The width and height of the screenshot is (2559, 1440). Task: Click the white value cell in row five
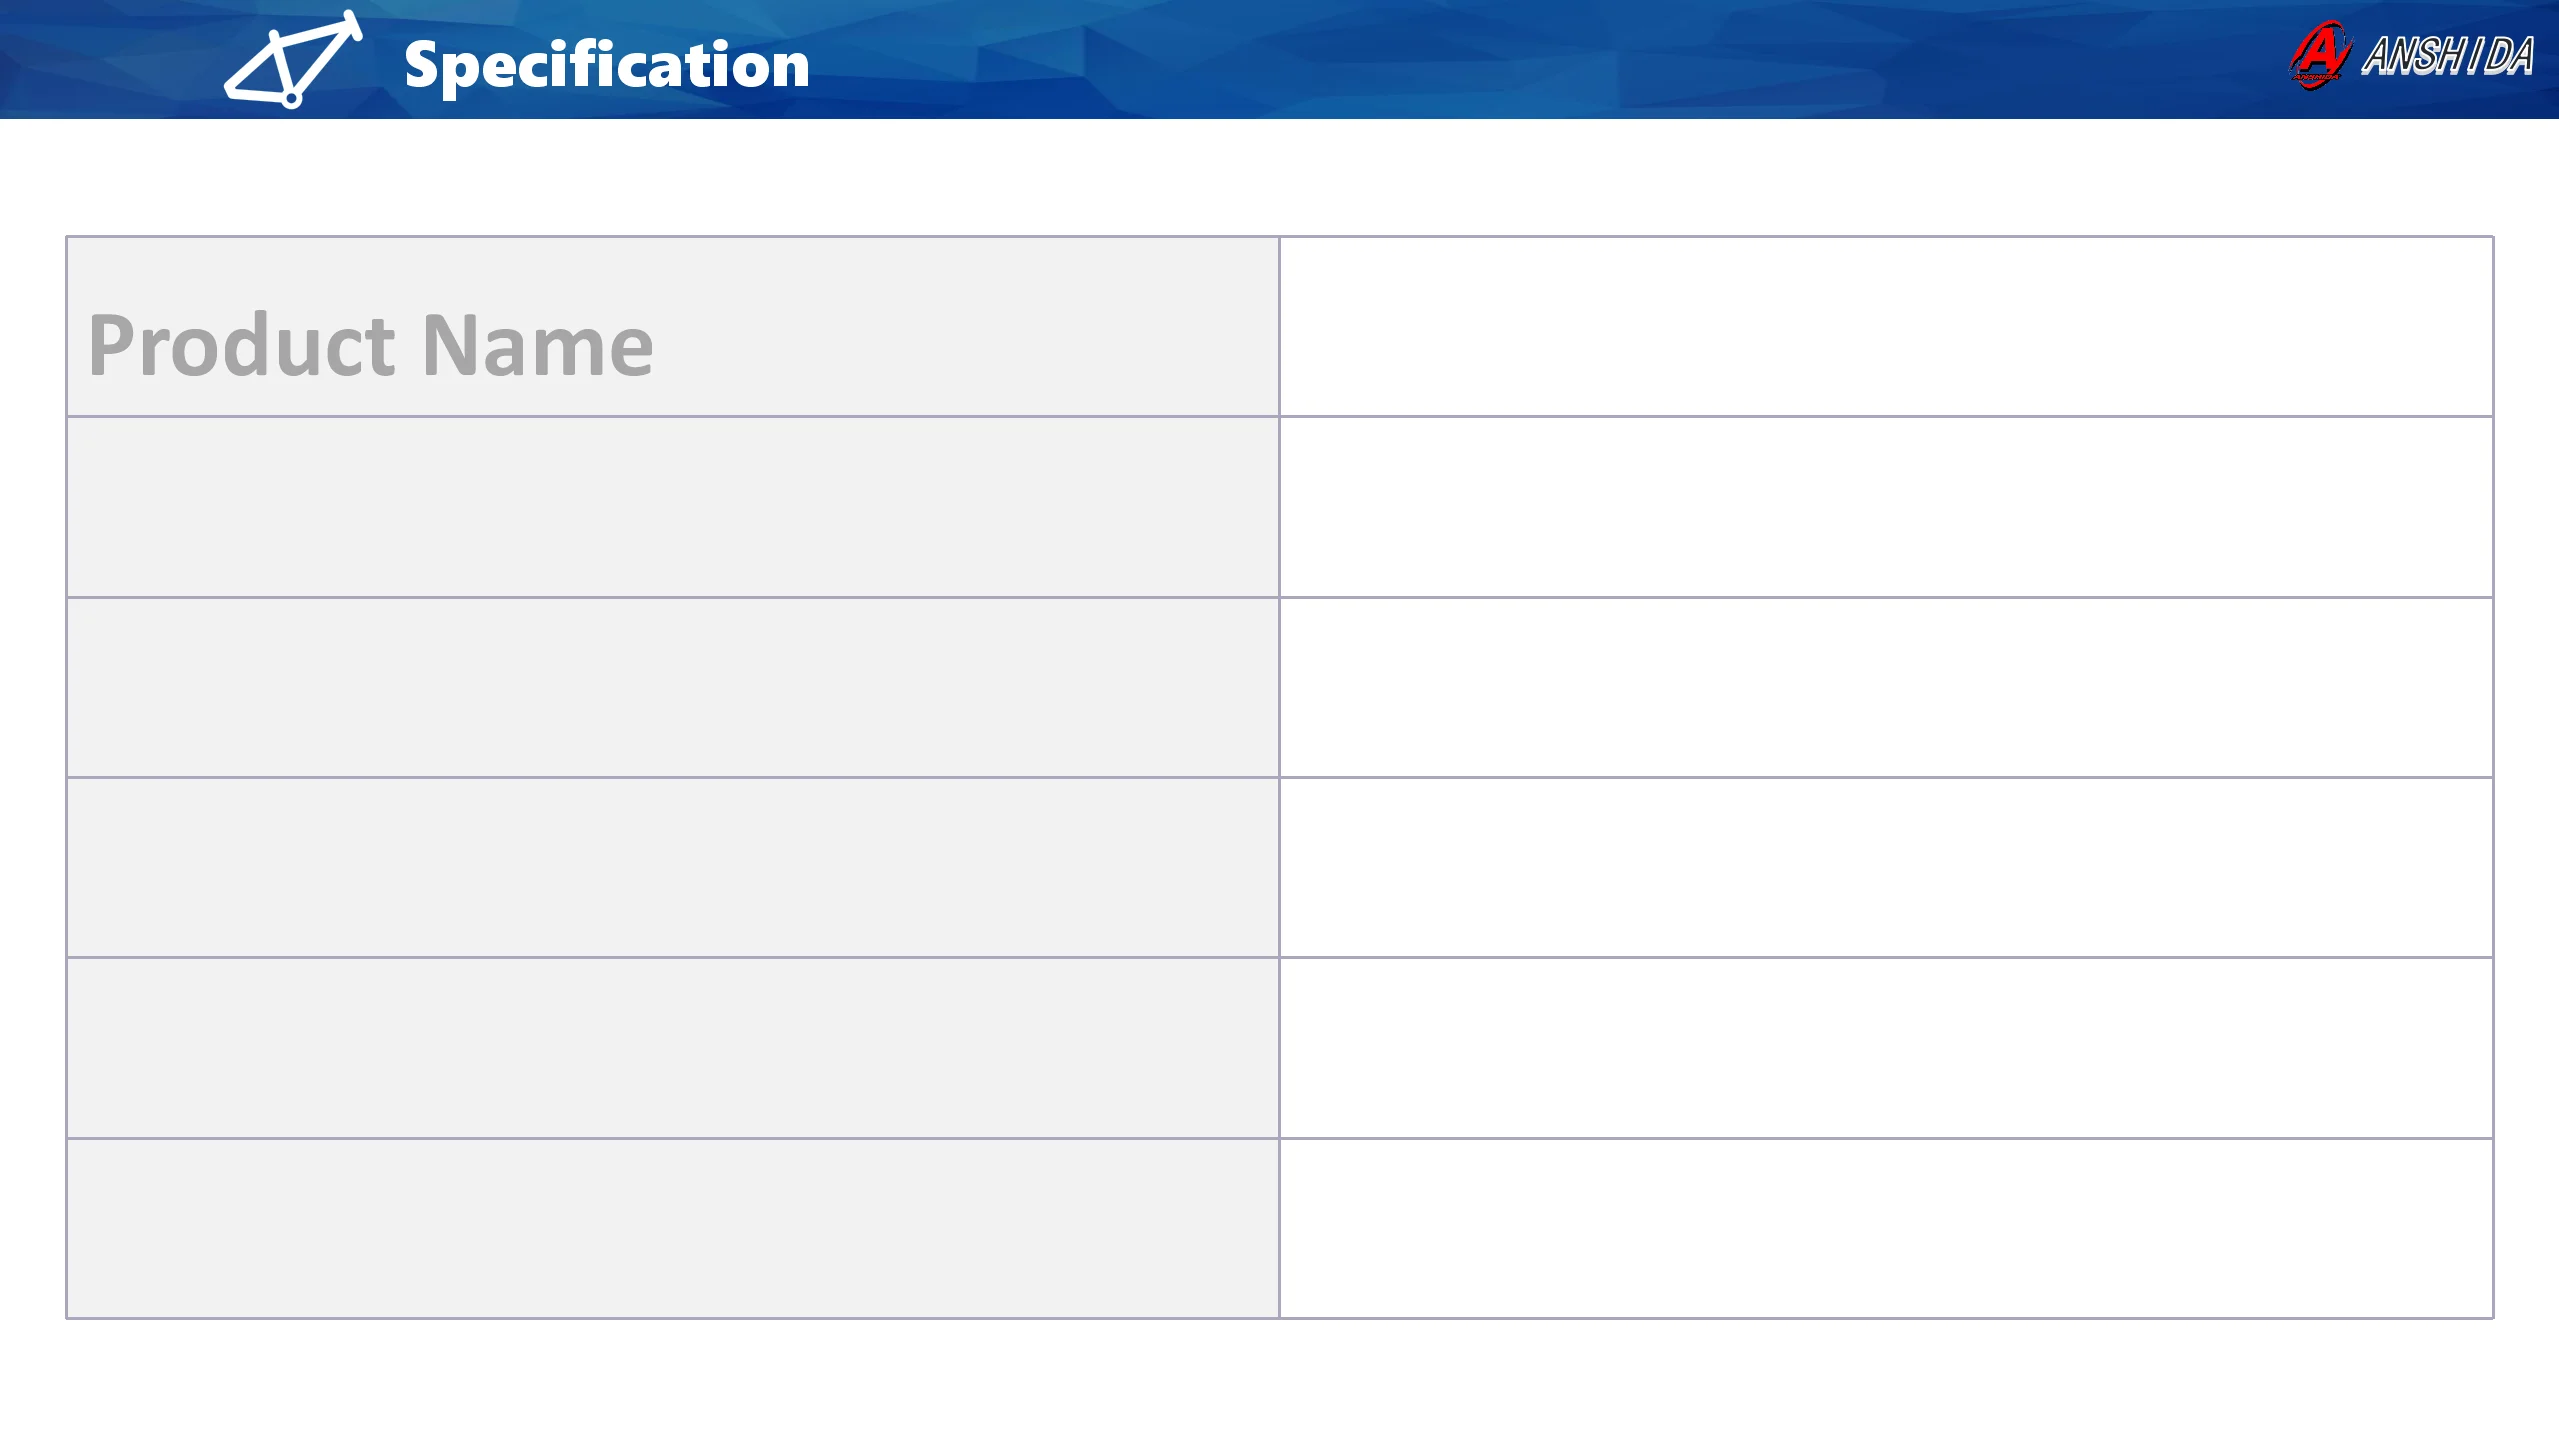[1885, 1048]
